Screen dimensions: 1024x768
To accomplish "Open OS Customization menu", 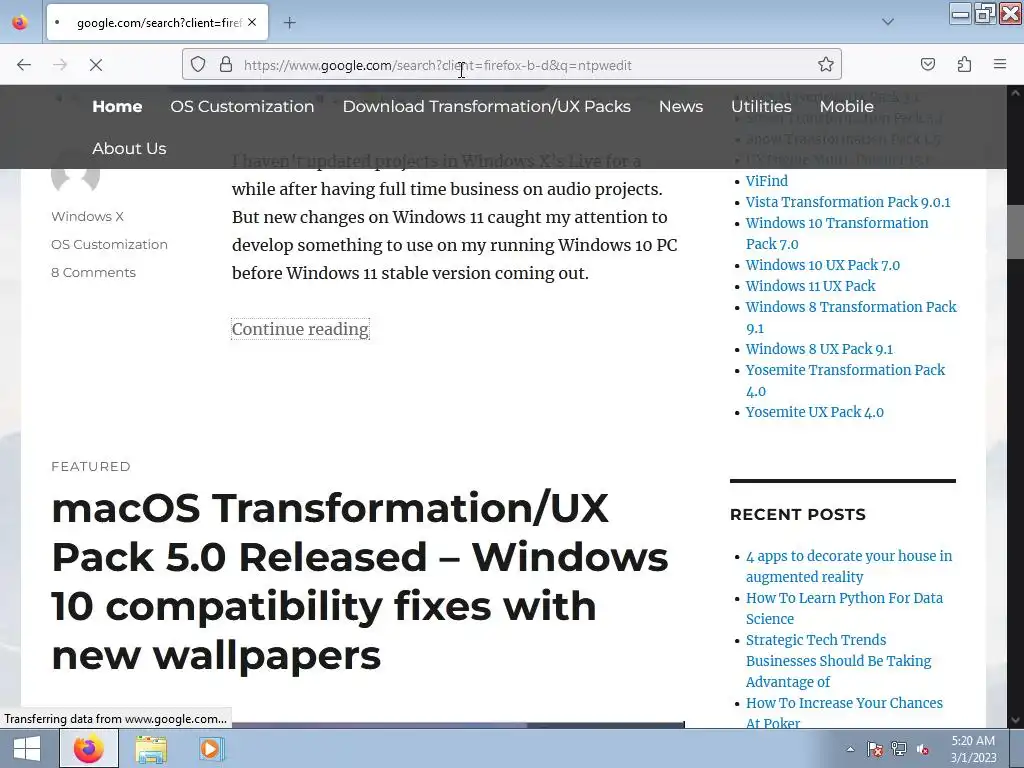I will coord(242,106).
